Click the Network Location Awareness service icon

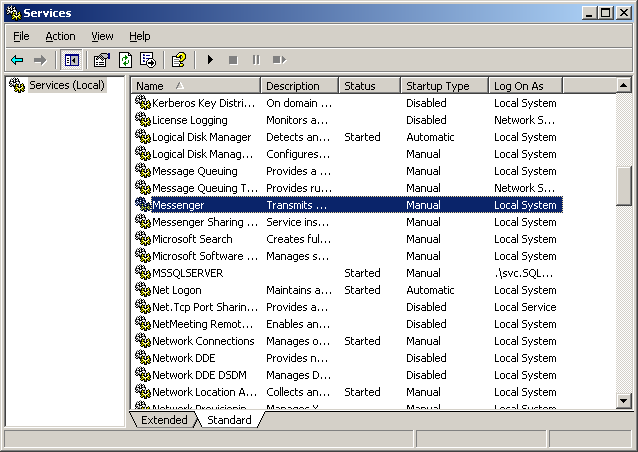[143, 391]
